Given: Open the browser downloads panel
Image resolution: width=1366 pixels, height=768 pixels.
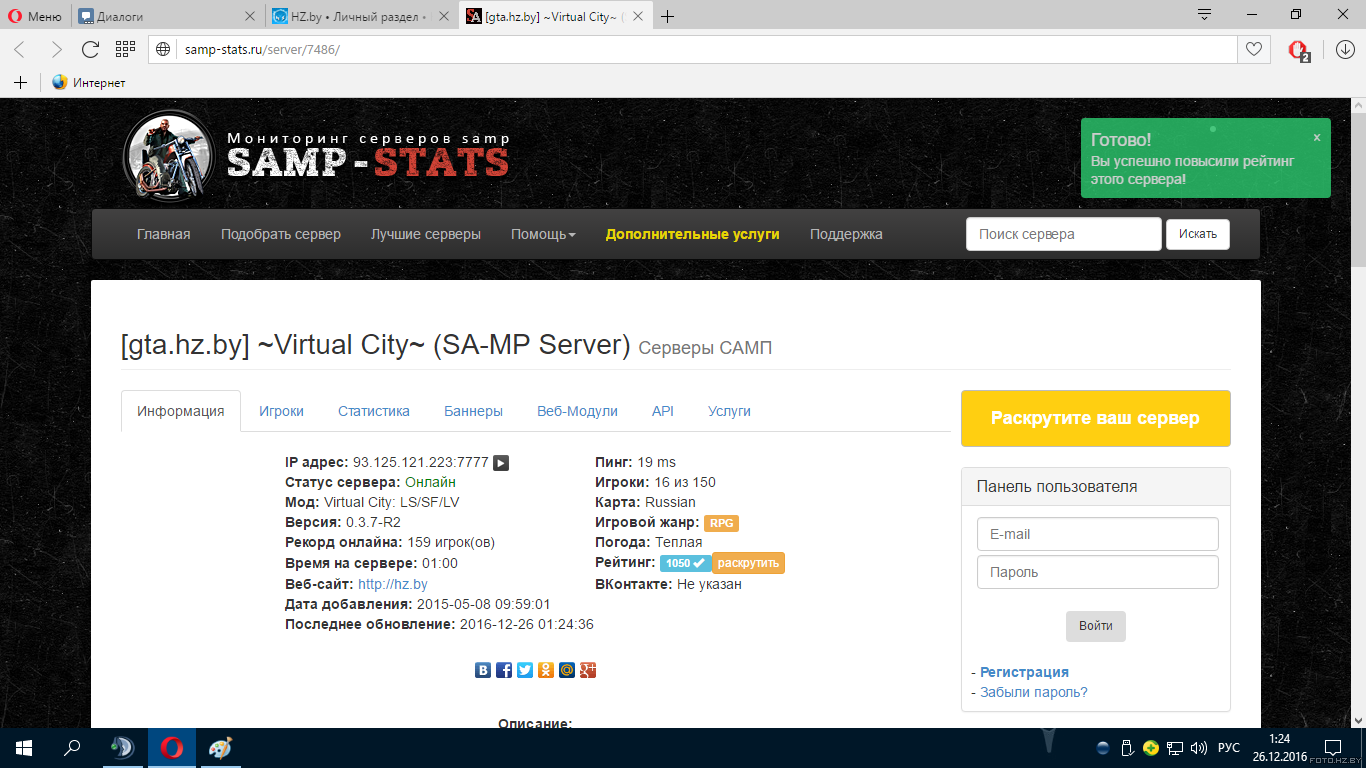Looking at the screenshot, I should click(x=1344, y=49).
